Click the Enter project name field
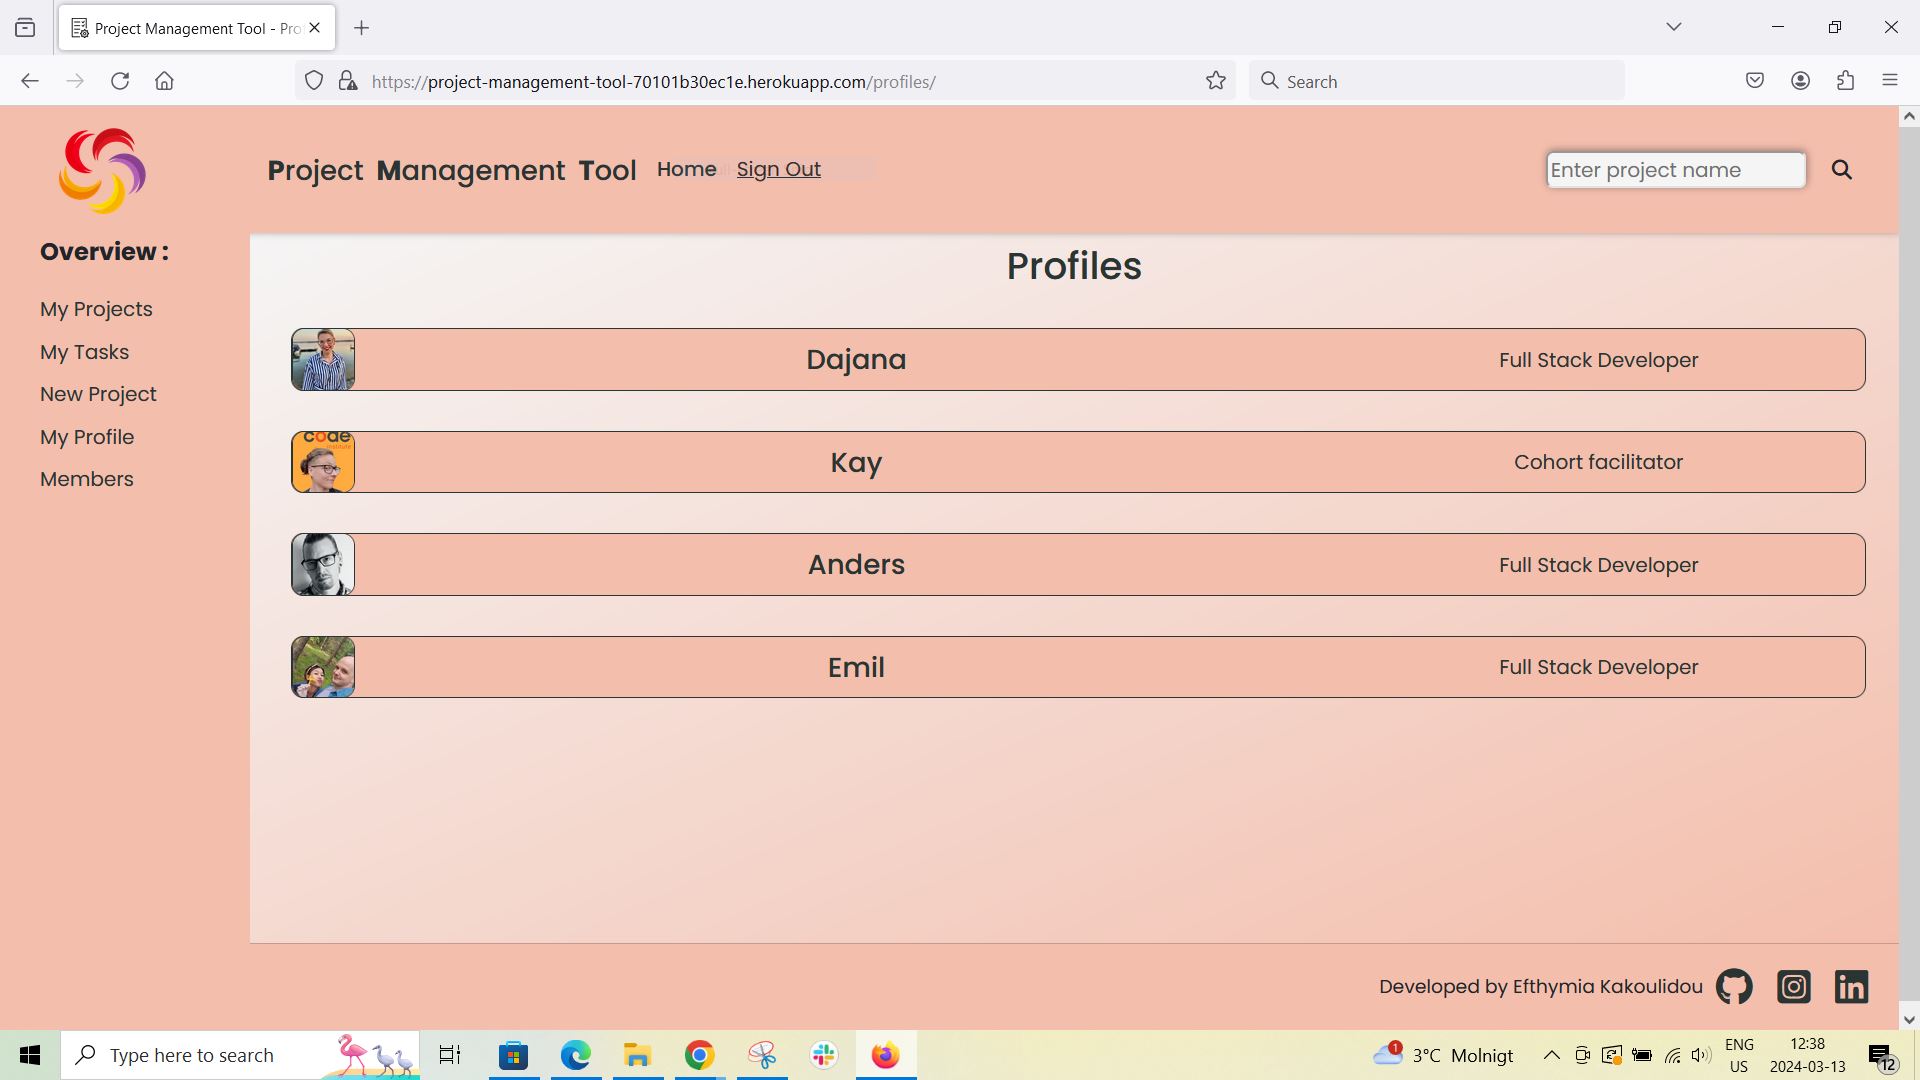The image size is (1920, 1080). (1675, 170)
